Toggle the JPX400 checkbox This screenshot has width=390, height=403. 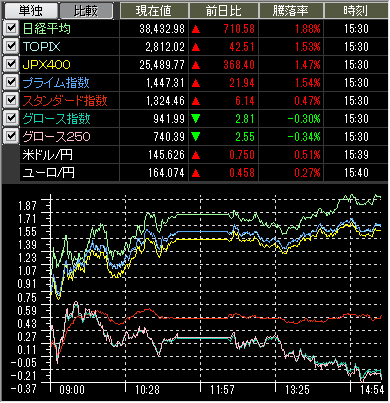pos(11,64)
